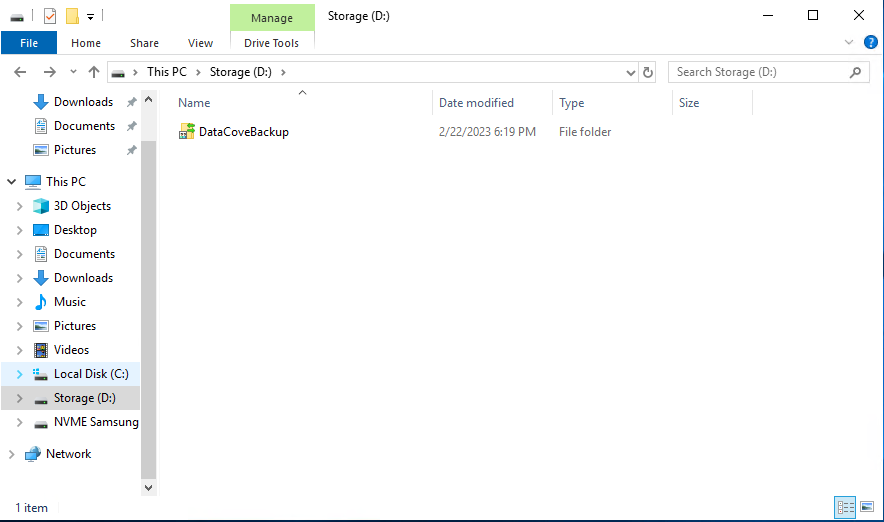
Task: Open the address bar history dropdown
Action: tap(630, 72)
